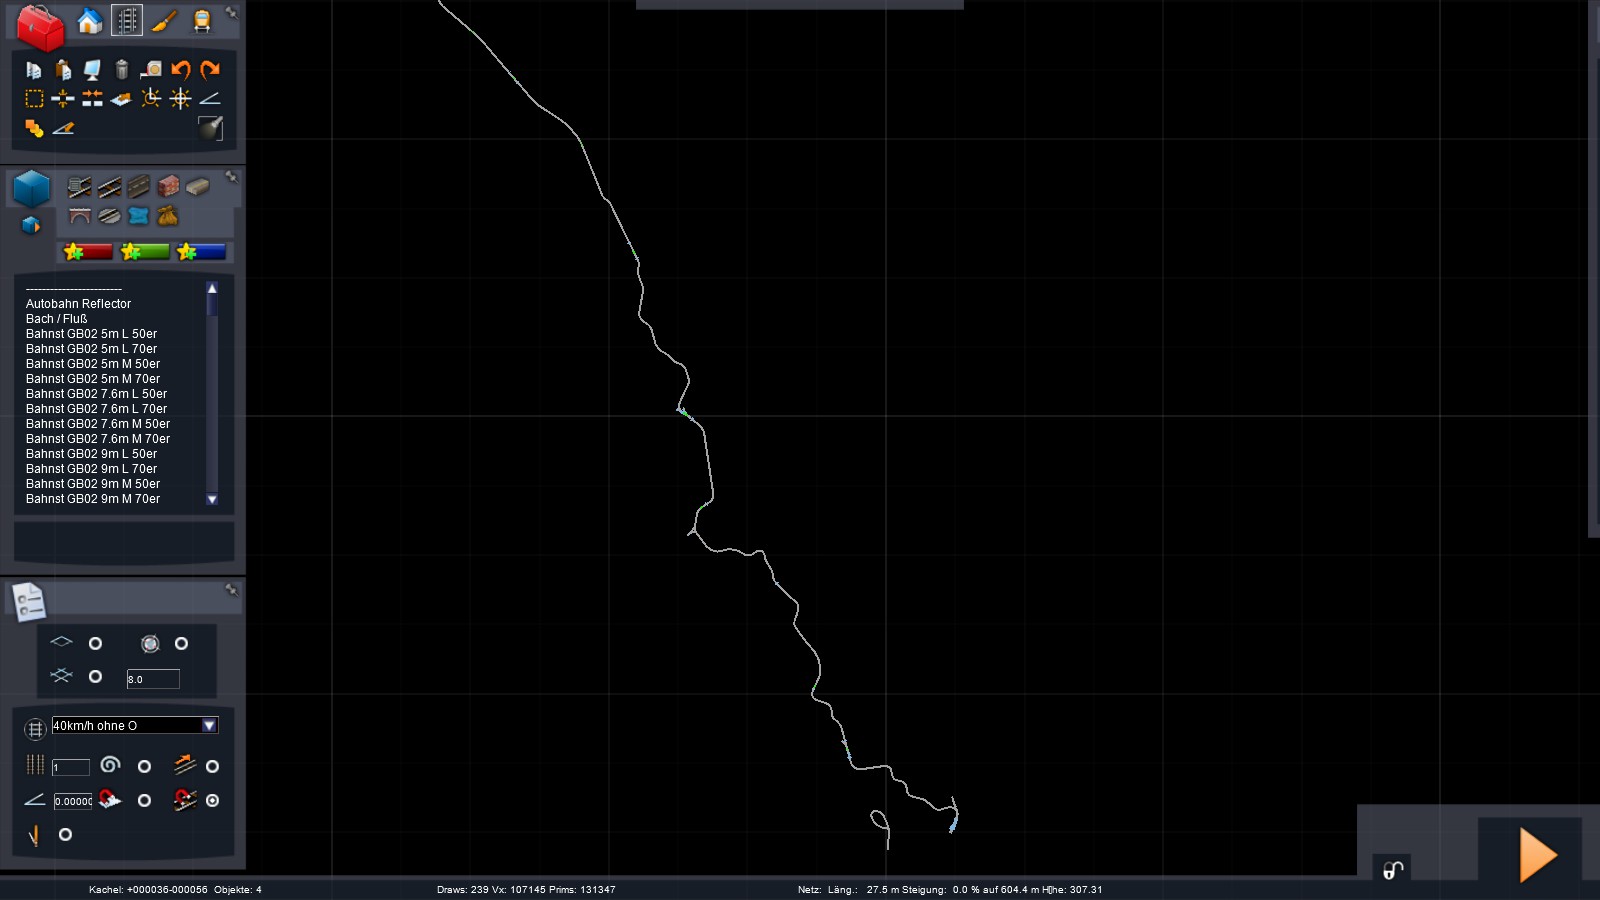Screen dimensions: 1600x900
Task: Undo the last action
Action: 181,70
